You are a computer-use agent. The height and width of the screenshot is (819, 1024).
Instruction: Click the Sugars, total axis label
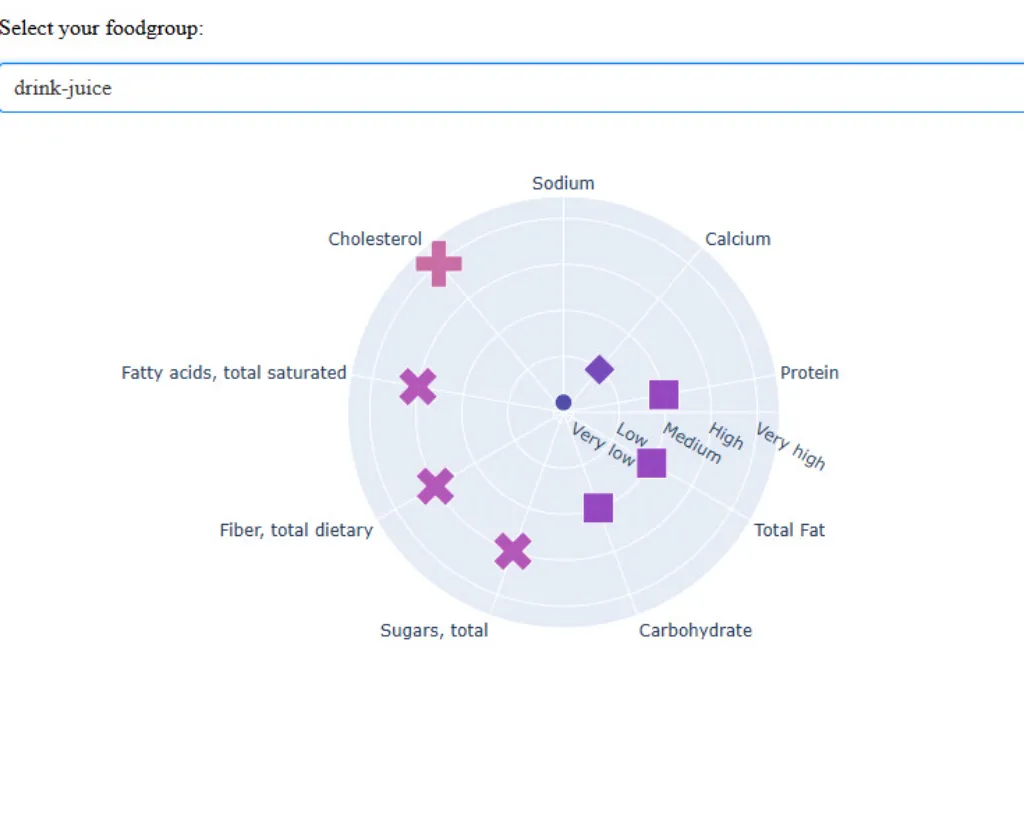click(434, 630)
